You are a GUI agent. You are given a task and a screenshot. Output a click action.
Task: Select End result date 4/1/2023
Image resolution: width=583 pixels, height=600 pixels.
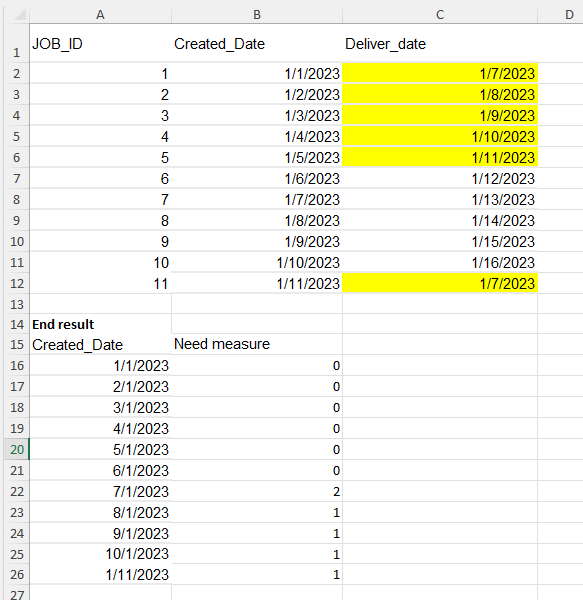pos(100,428)
